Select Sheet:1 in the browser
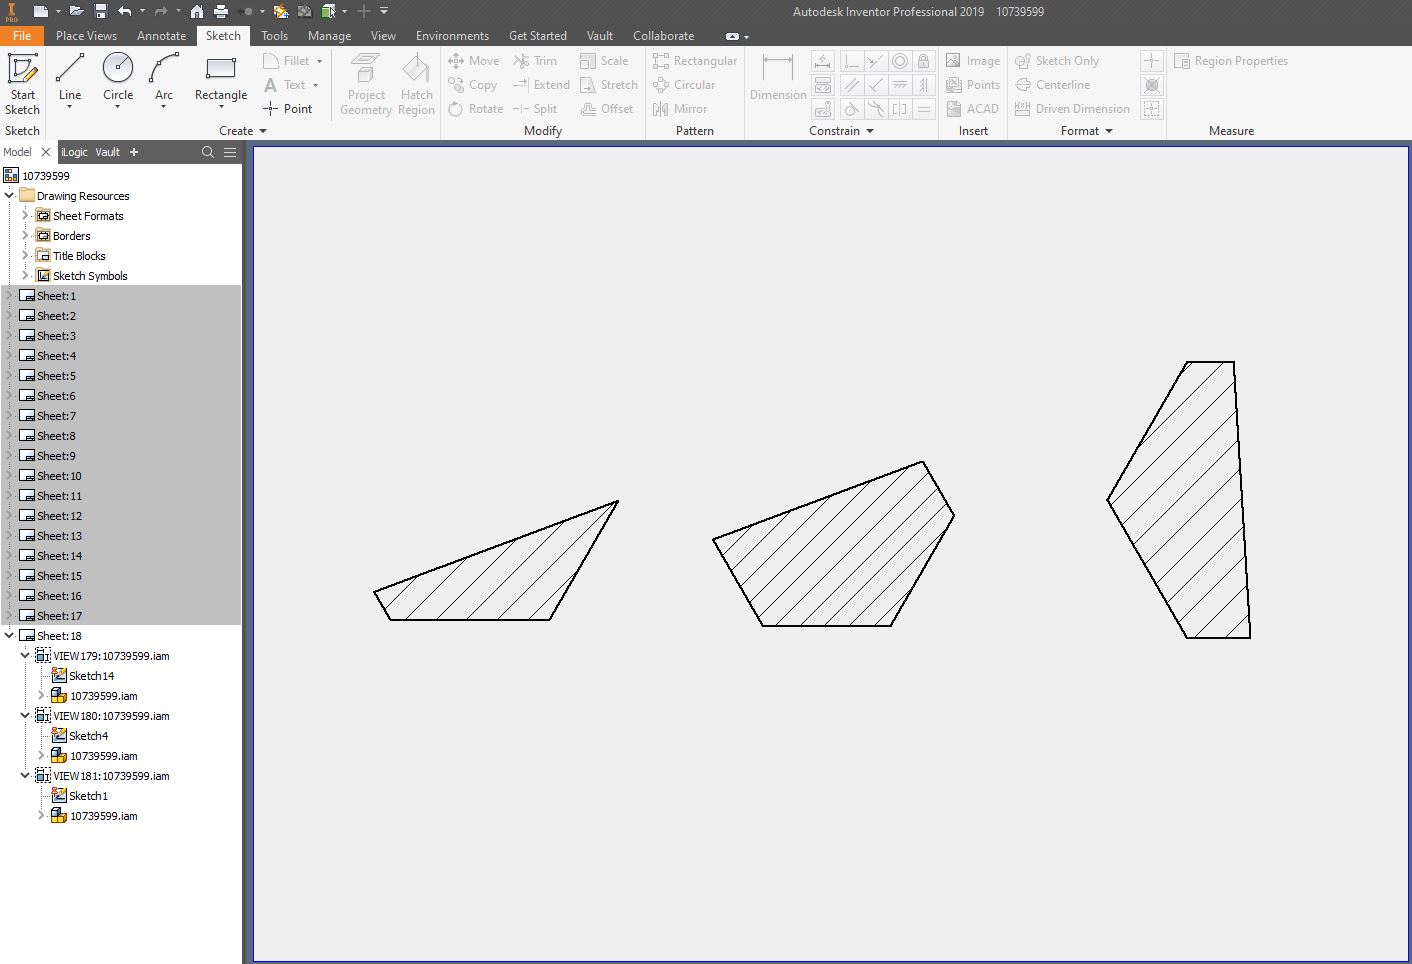Screen dimensions: 1412x964 56,295
